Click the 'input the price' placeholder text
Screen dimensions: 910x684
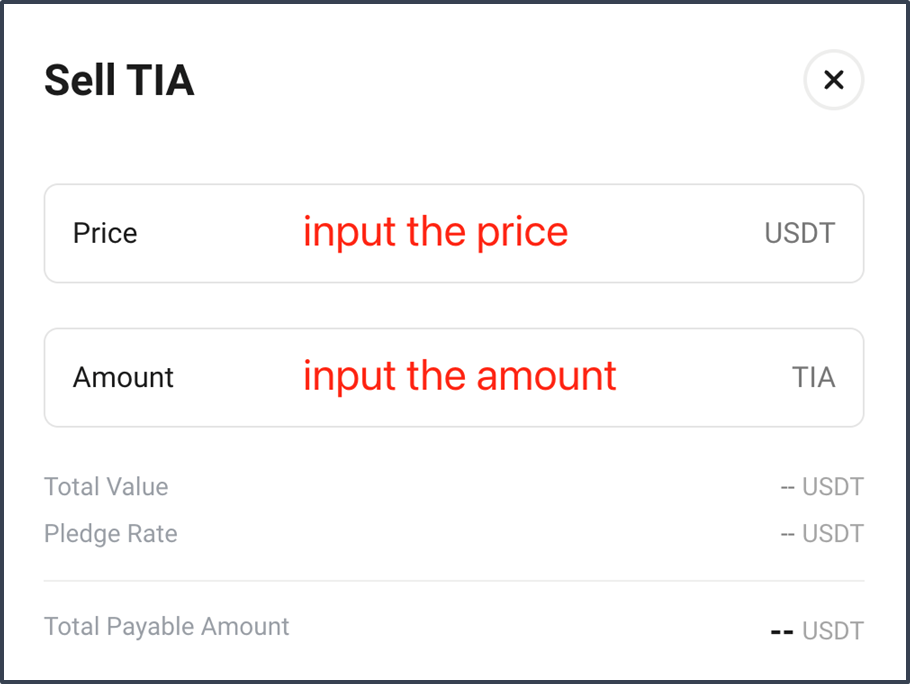[x=435, y=233]
